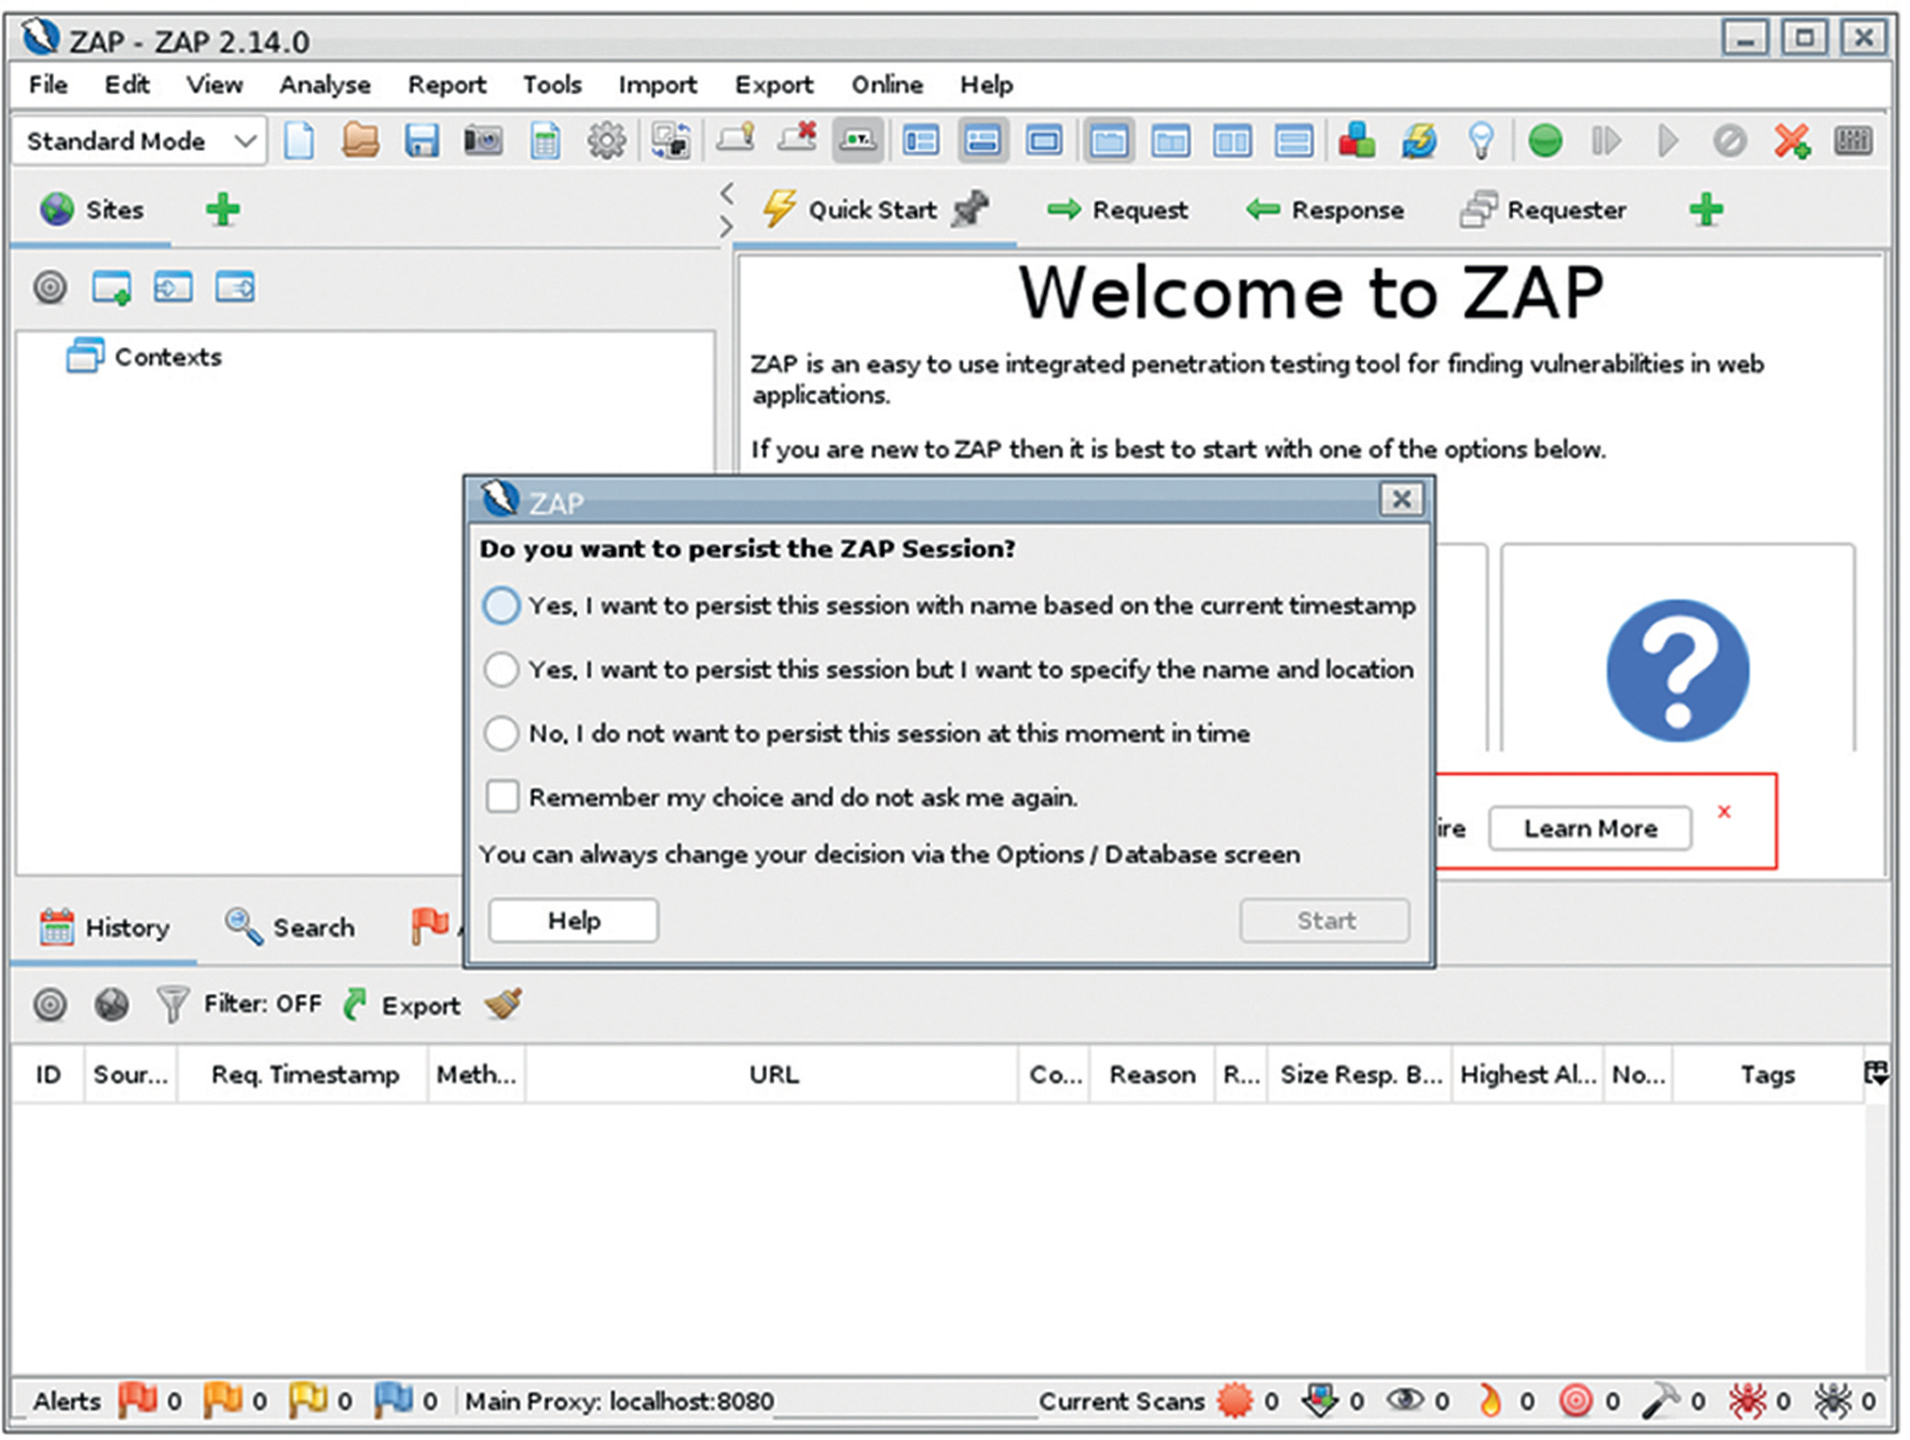Image resolution: width=1910 pixels, height=1440 pixels.
Task: Click the pin icon on the Quick Start tab
Action: 970,209
